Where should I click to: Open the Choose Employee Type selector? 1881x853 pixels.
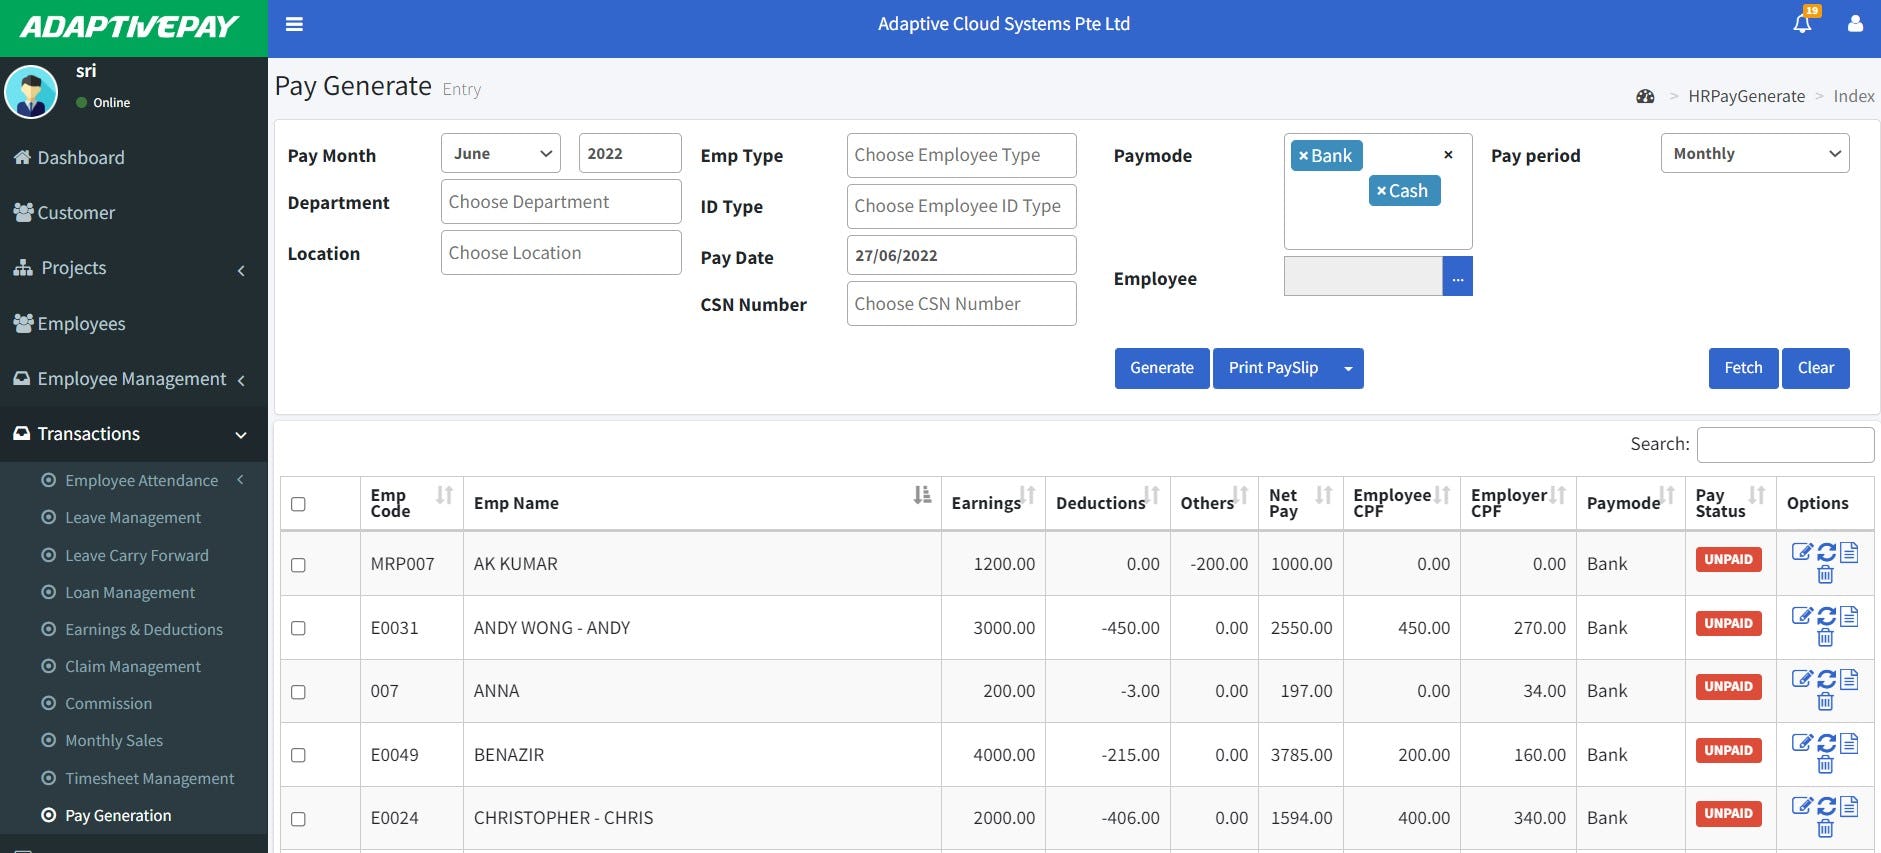pyautogui.click(x=961, y=155)
